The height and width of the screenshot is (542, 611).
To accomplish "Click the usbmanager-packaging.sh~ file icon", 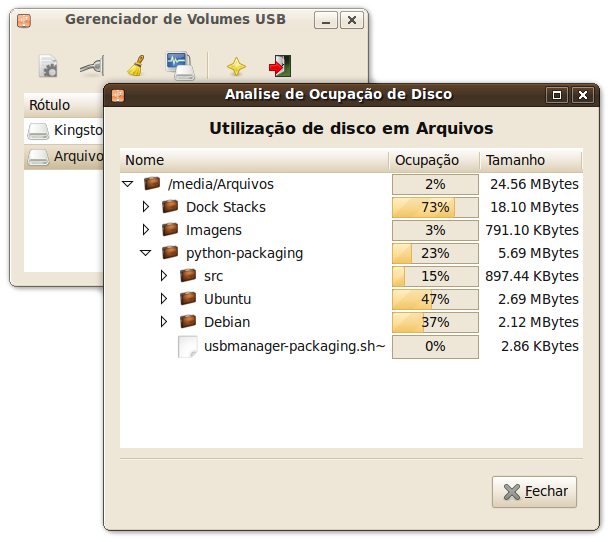I will pos(187,346).
